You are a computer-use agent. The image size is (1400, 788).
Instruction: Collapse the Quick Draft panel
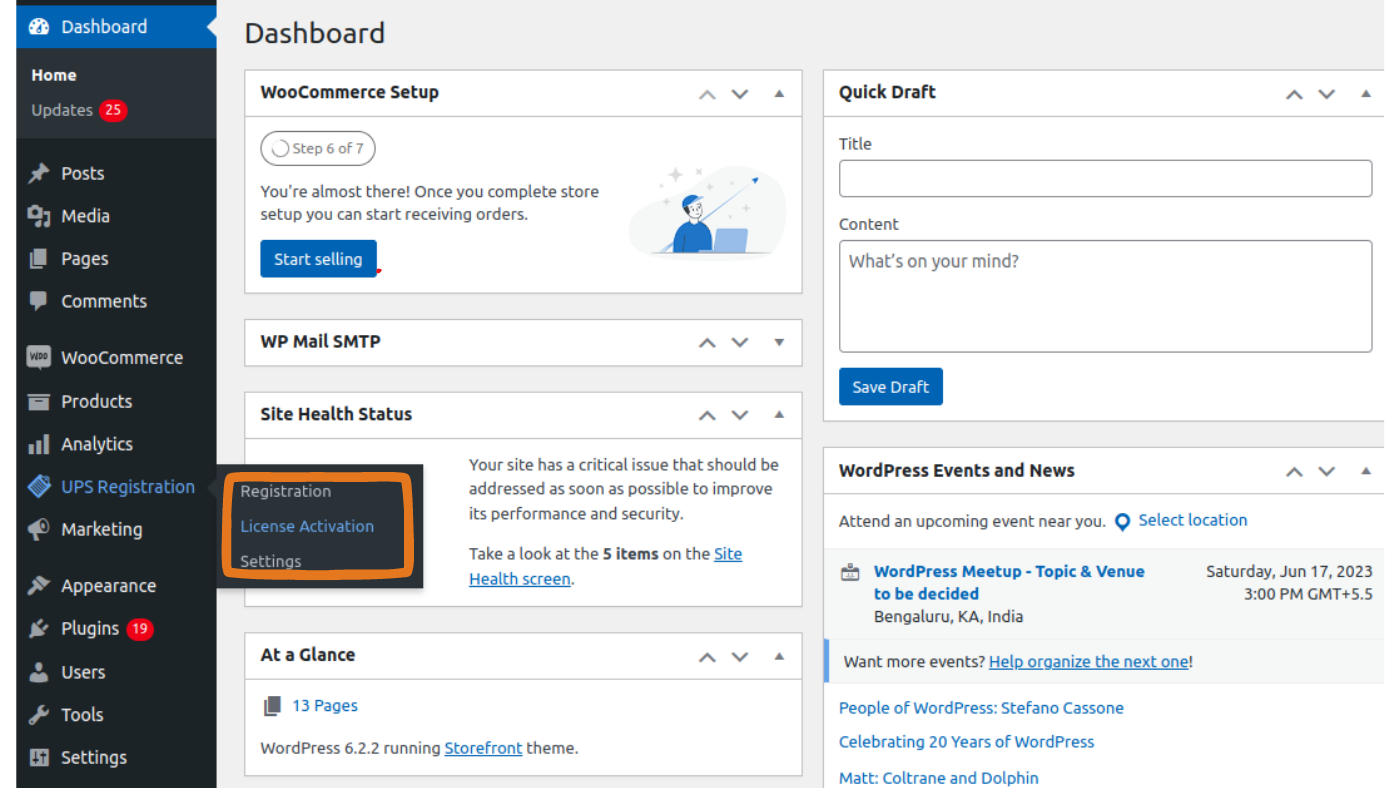pyautogui.click(x=1366, y=93)
